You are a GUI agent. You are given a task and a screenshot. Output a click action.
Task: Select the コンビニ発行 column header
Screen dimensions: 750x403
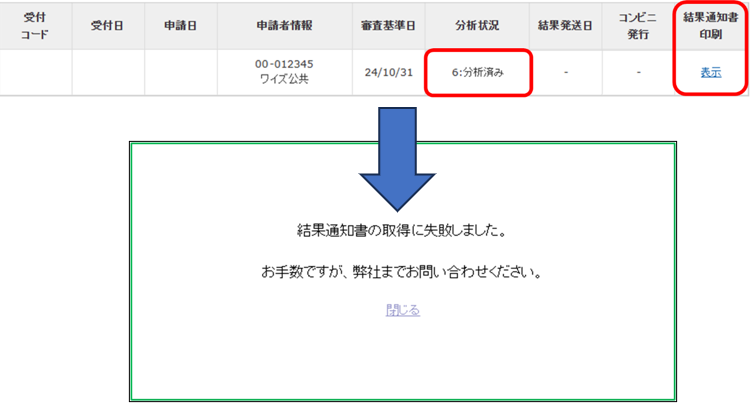(638, 26)
